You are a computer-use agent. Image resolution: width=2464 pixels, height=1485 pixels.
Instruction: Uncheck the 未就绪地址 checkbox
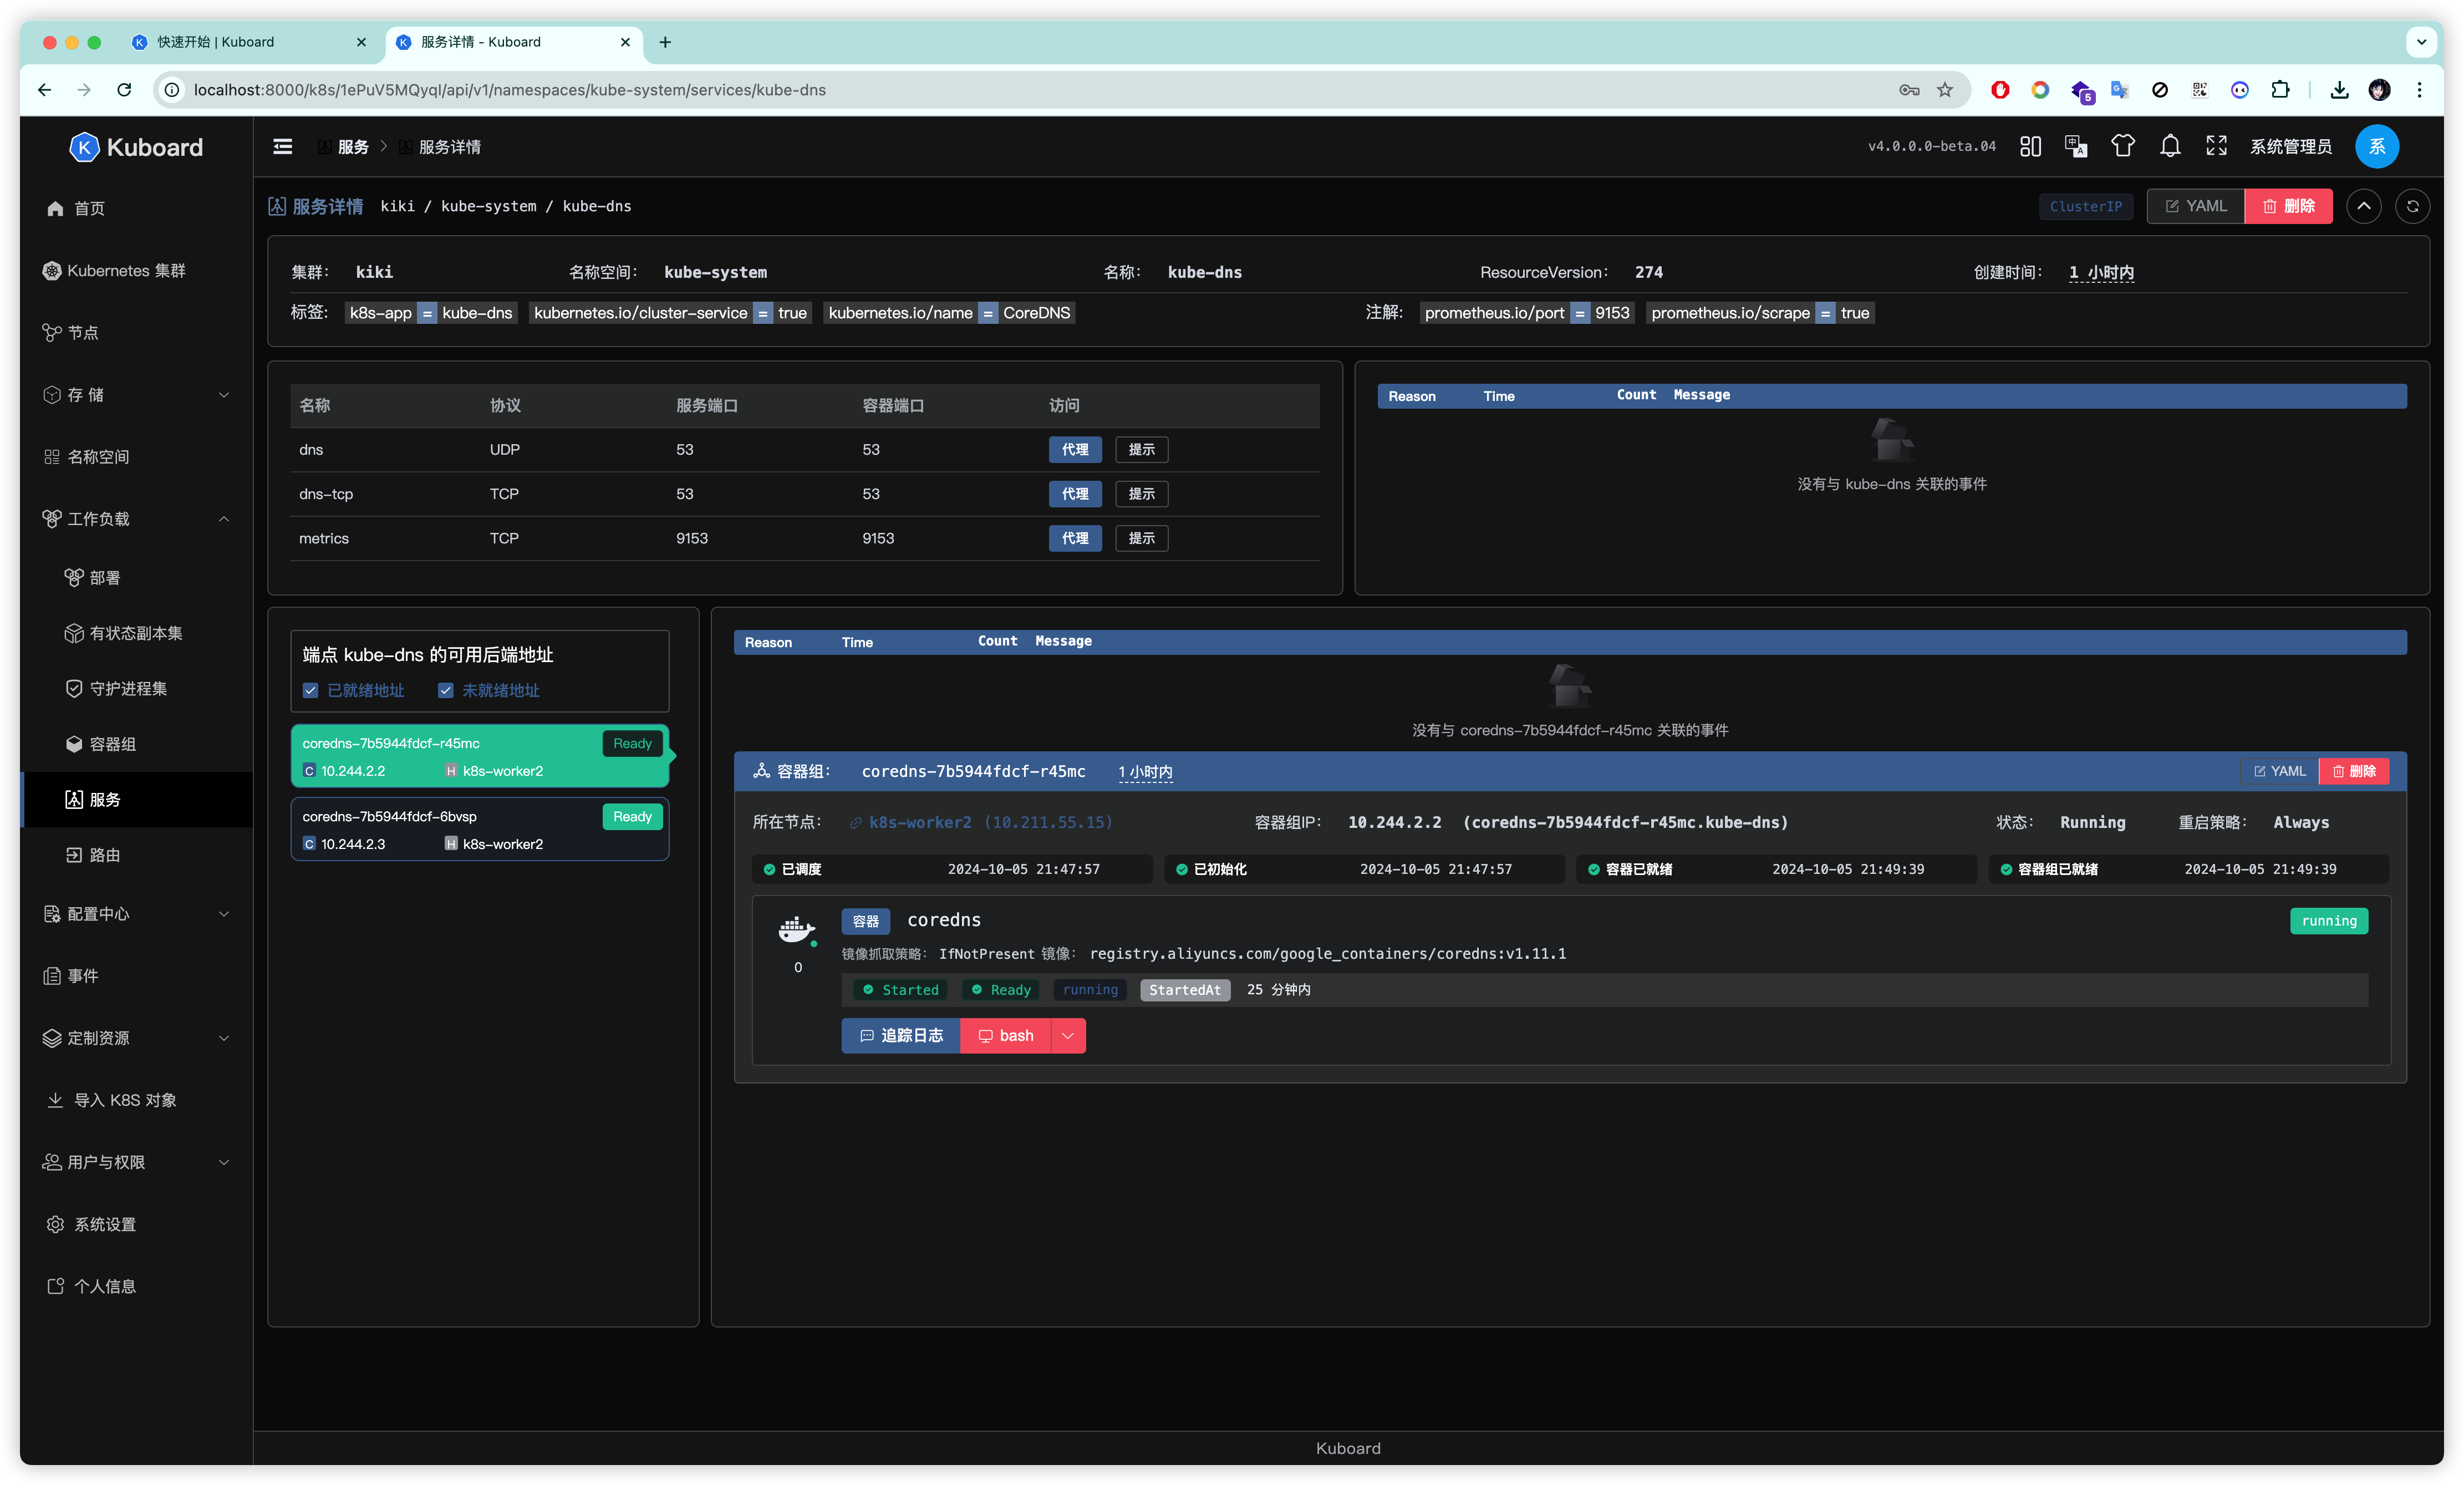pyautogui.click(x=446, y=690)
